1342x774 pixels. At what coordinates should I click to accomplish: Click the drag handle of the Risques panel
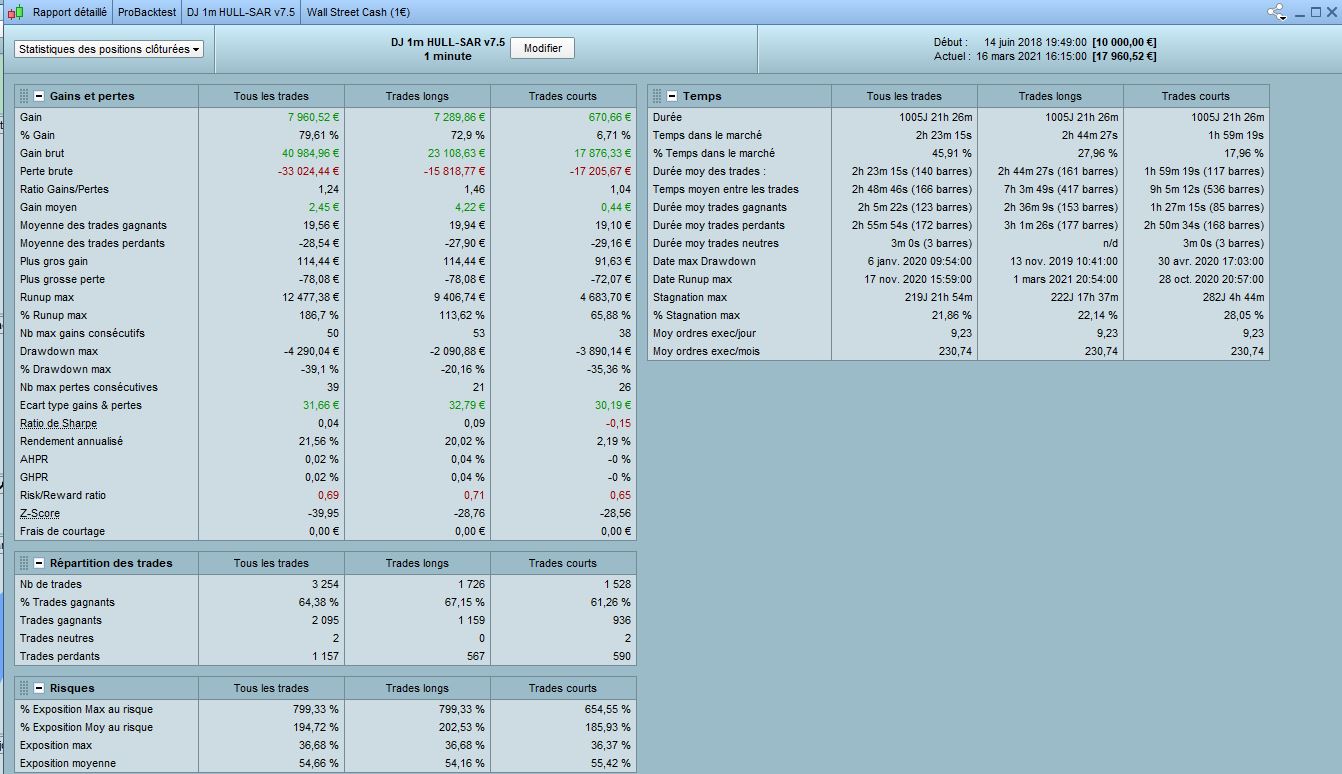tap(24, 688)
